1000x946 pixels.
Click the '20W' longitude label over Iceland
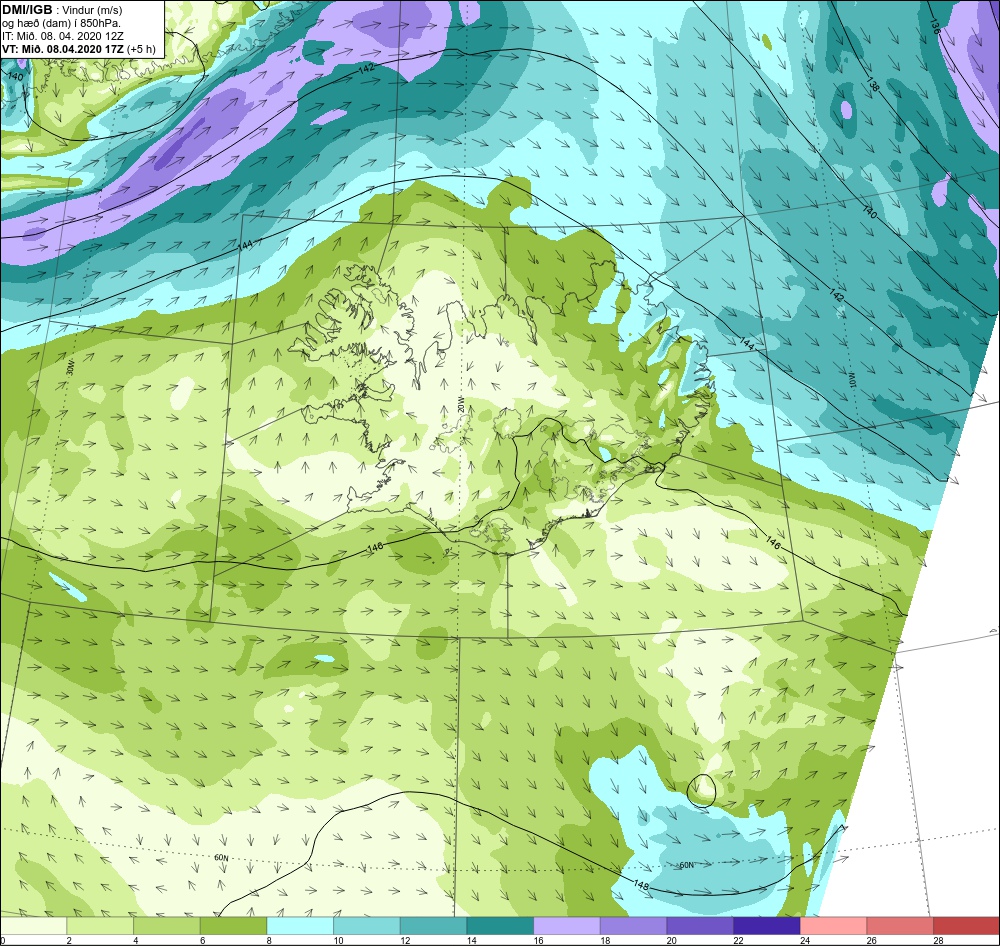tap(460, 406)
